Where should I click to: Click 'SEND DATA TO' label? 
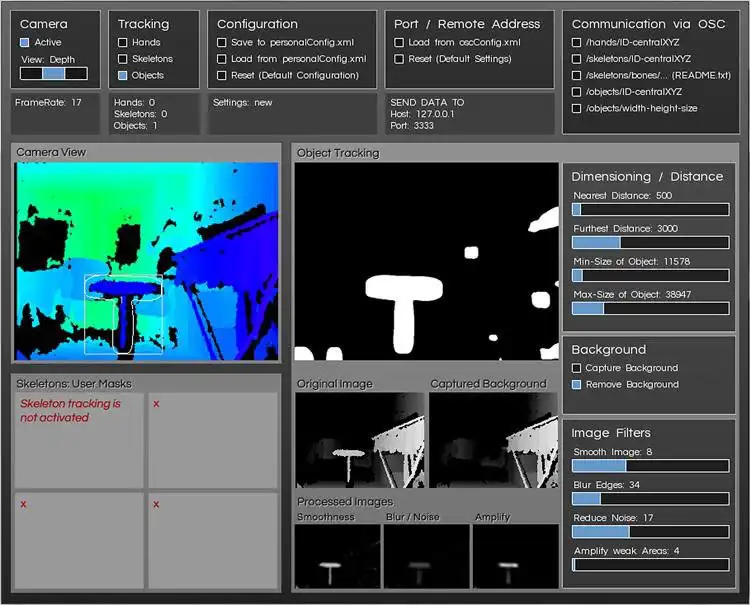click(427, 102)
